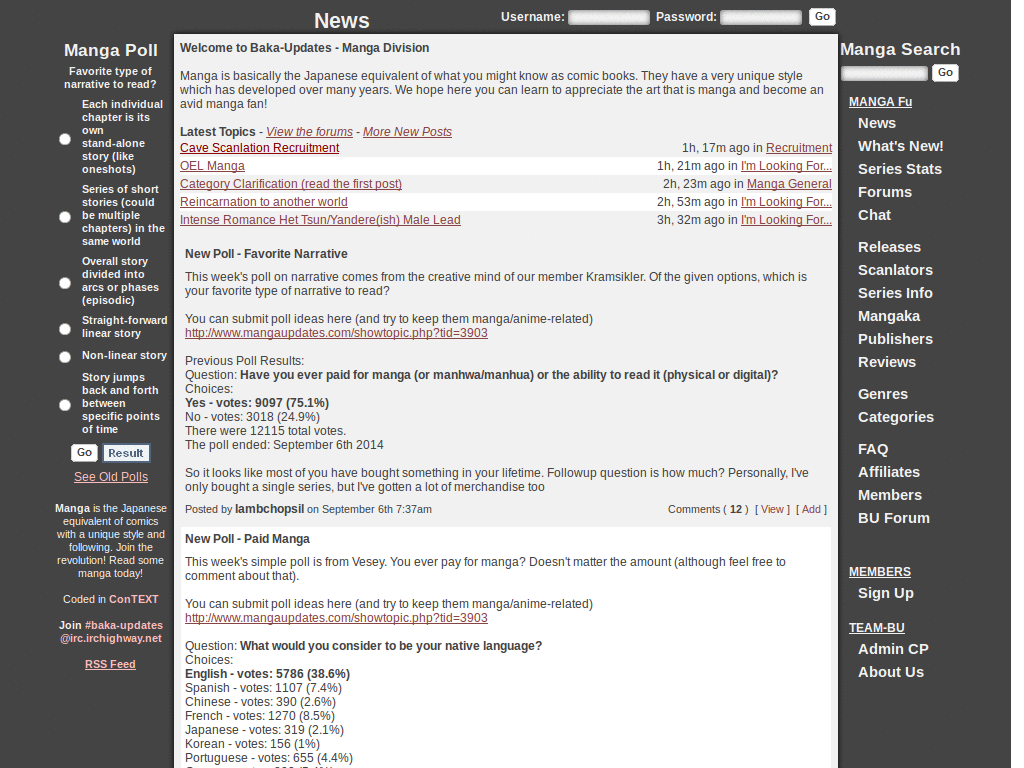The image size is (1024, 768).
Task: Open Admin CP link
Action: [x=893, y=649]
